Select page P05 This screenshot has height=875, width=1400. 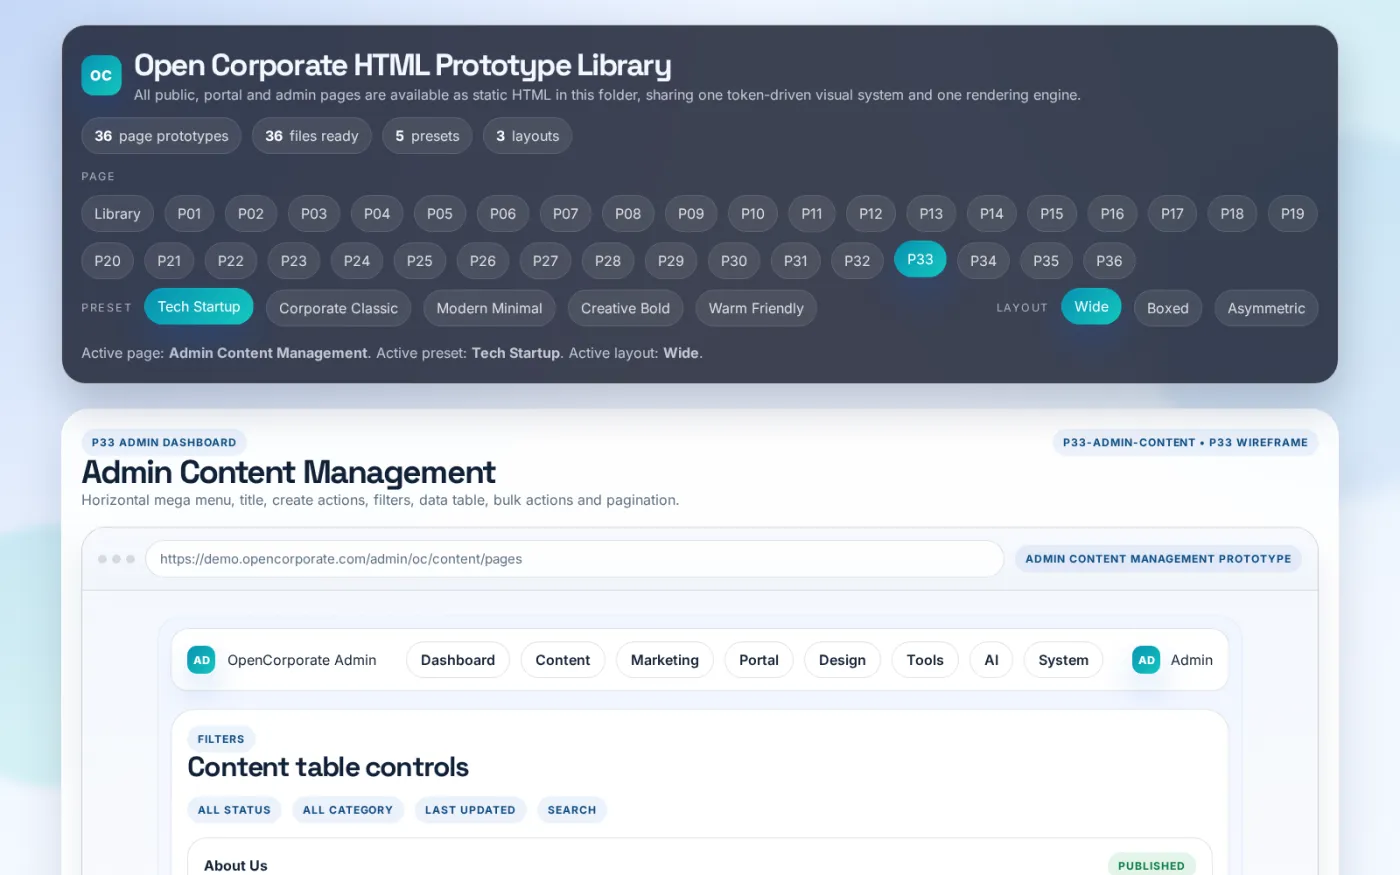[440, 213]
